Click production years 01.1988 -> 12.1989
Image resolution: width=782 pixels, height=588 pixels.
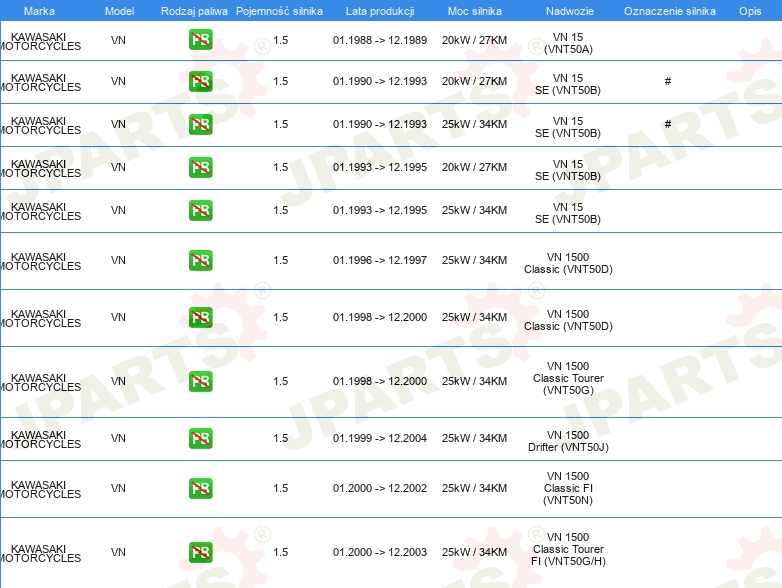tap(380, 40)
